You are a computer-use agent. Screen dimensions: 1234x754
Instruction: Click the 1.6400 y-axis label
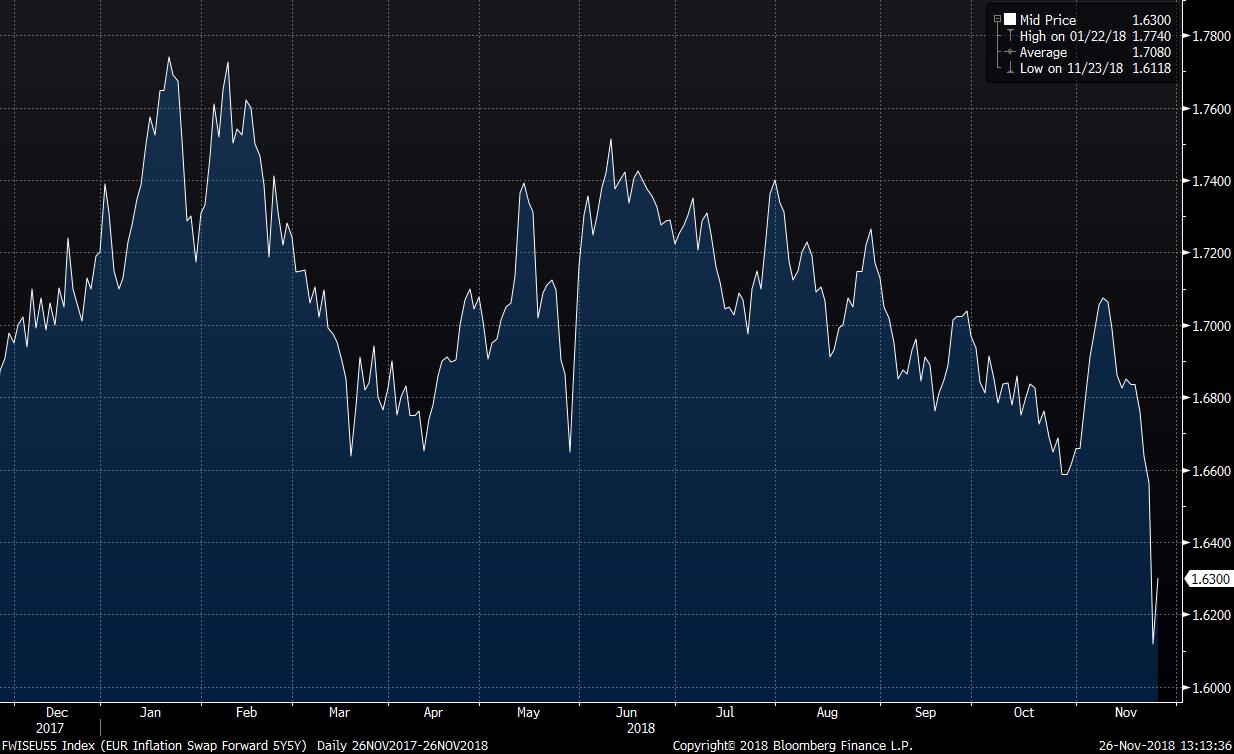click(x=1211, y=543)
